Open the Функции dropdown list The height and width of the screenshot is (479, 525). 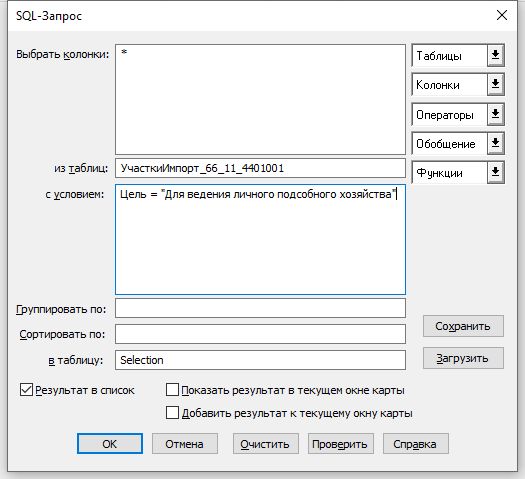point(458,173)
